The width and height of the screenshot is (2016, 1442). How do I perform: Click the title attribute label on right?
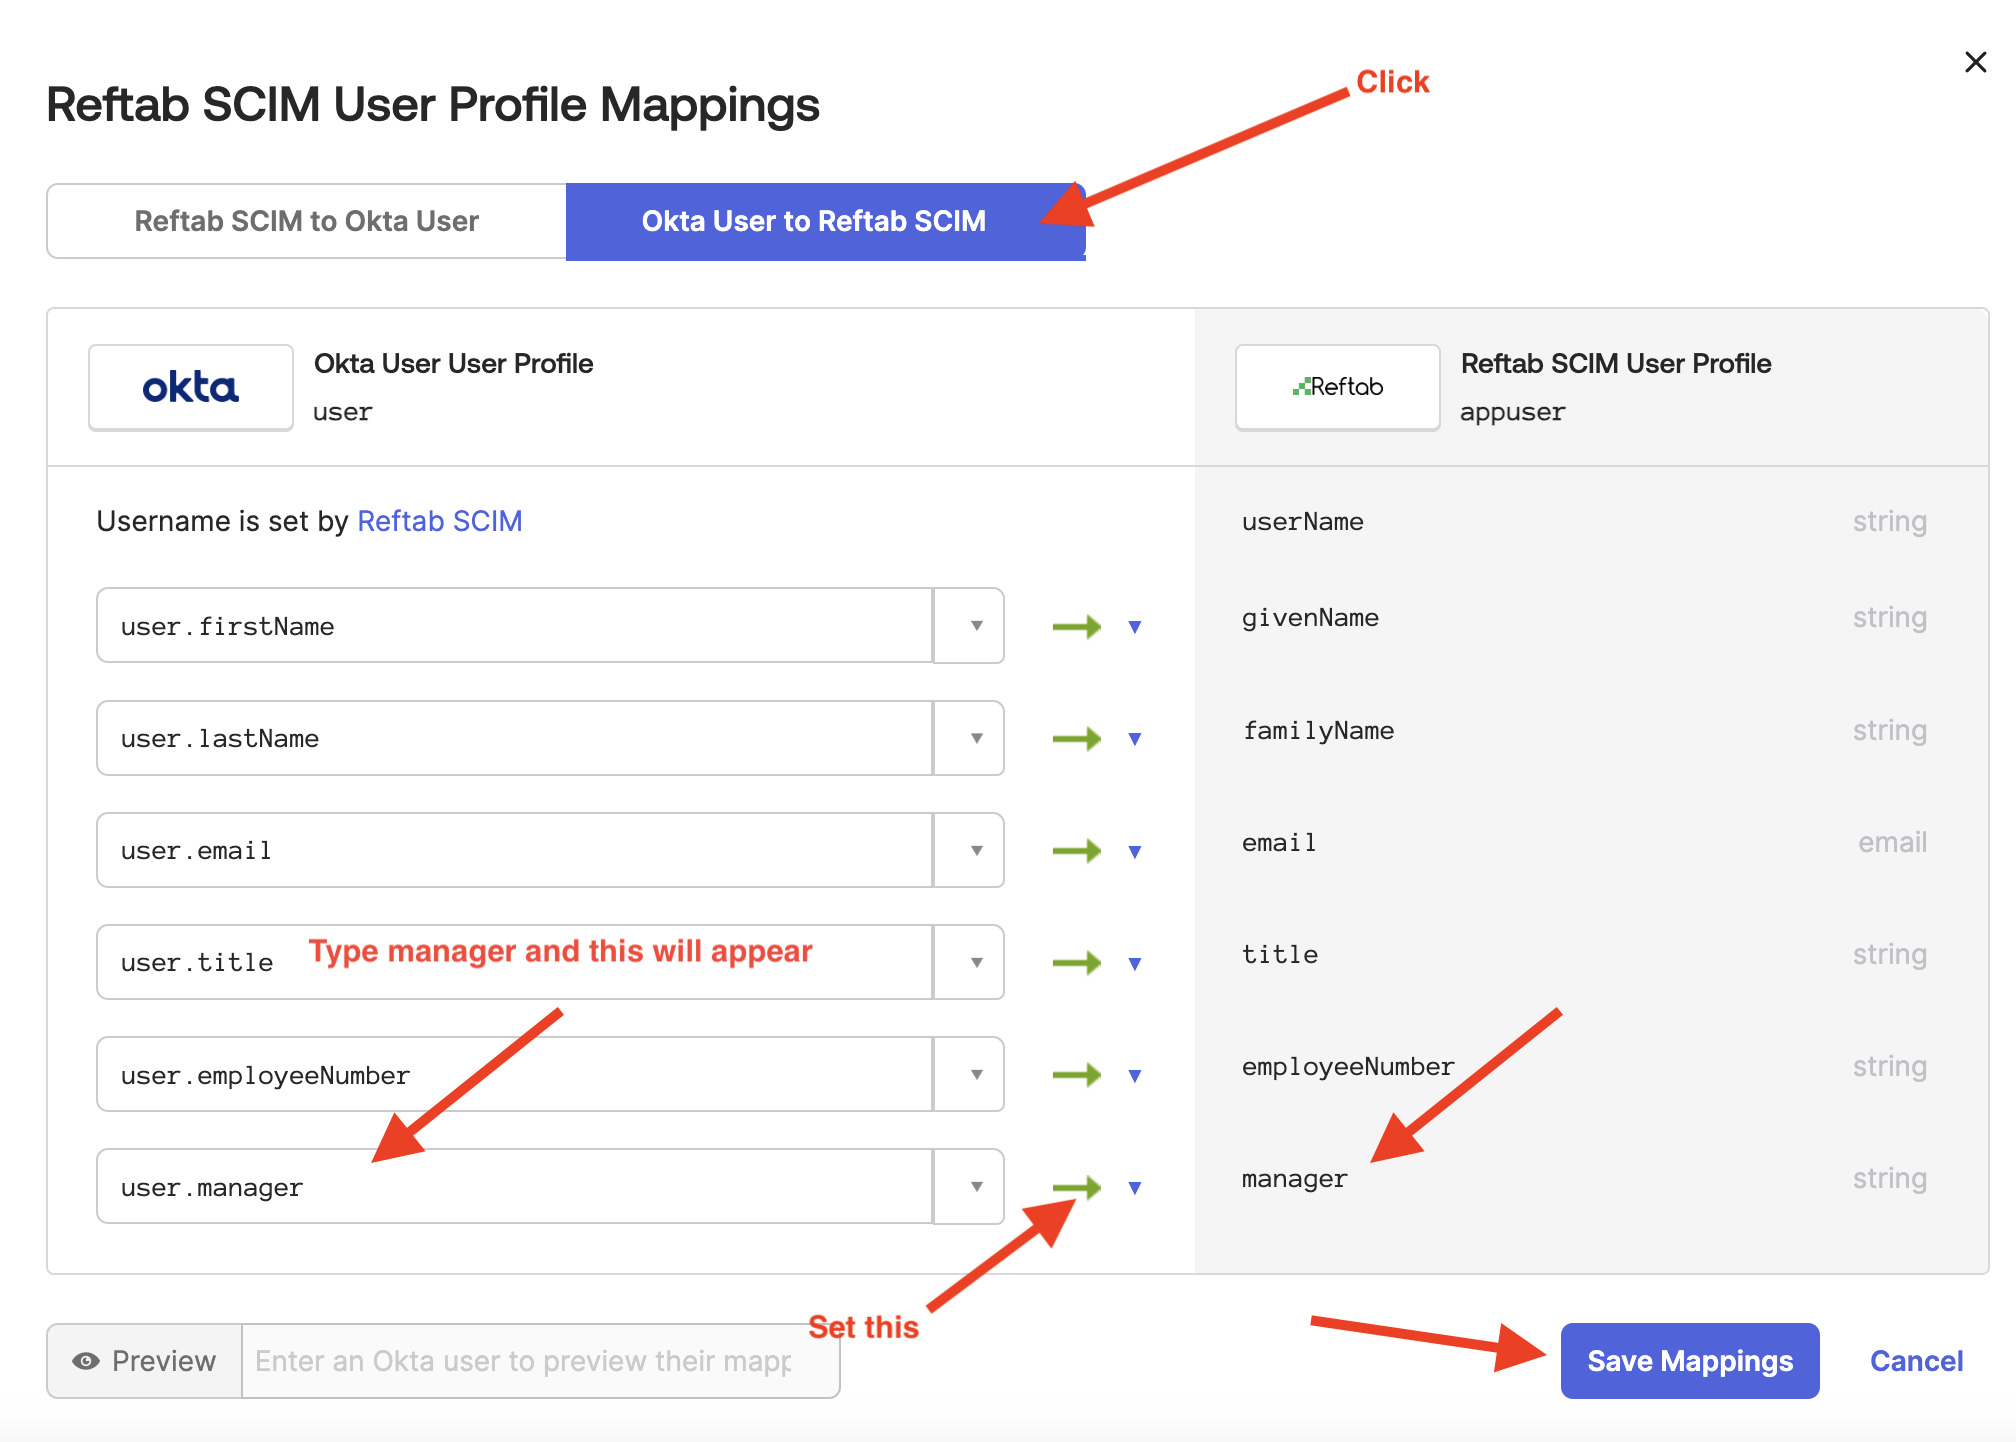1280,955
